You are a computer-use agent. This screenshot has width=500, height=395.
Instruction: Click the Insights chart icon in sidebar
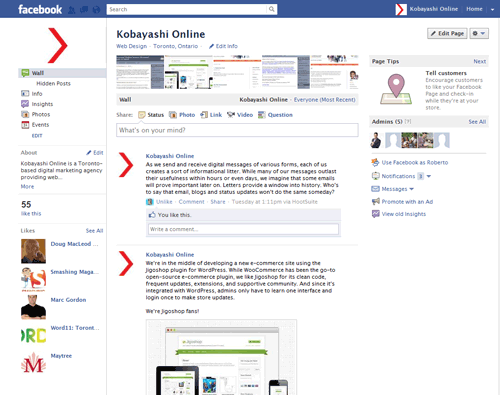(x=25, y=104)
